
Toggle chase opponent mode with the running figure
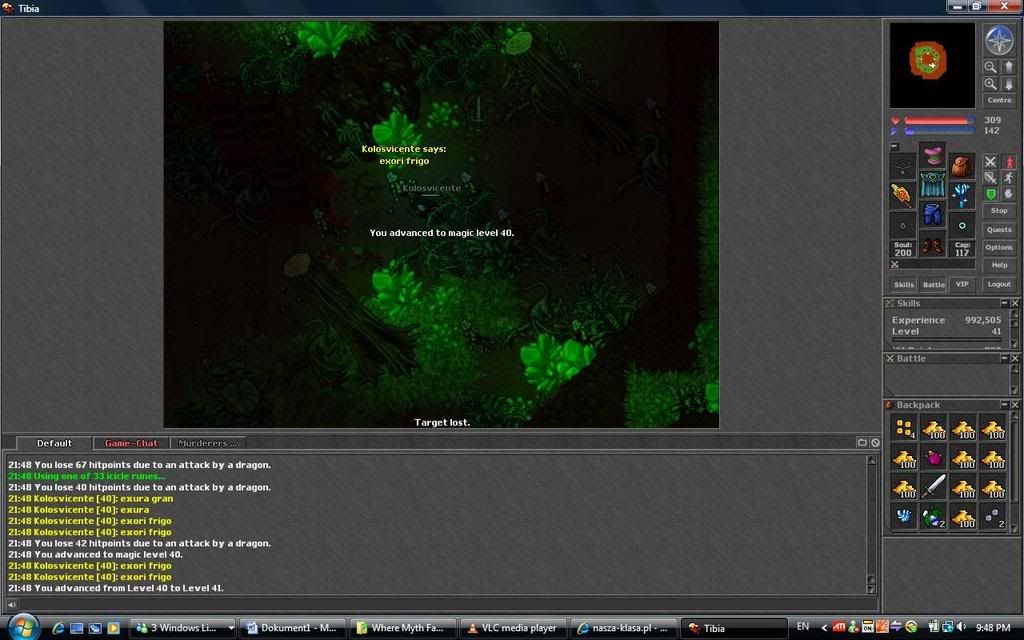coord(1008,178)
